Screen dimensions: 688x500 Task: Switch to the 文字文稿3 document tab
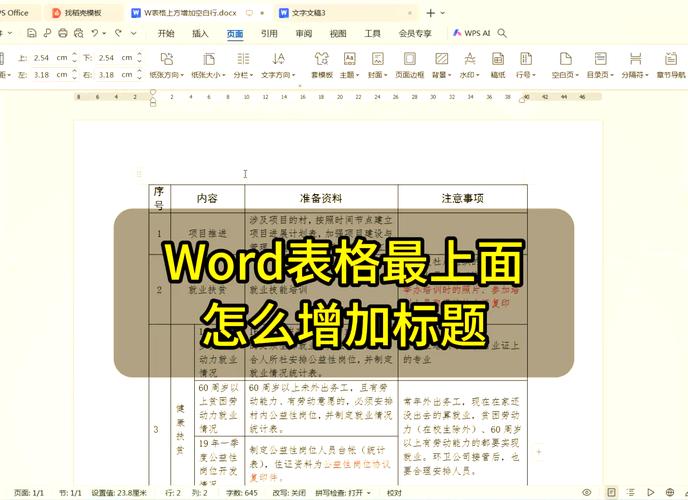click(347, 13)
